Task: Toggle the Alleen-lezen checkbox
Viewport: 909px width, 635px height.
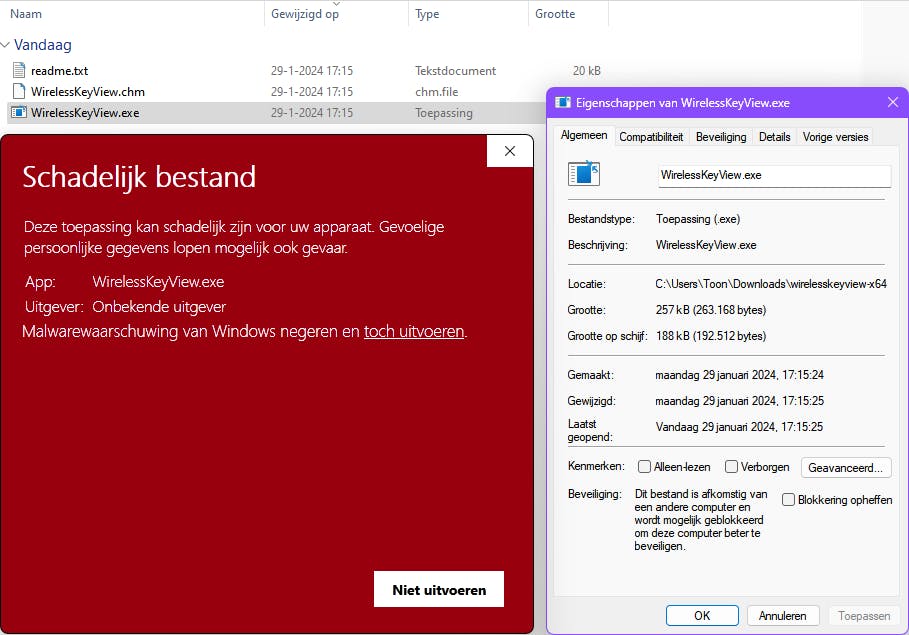Action: click(644, 467)
